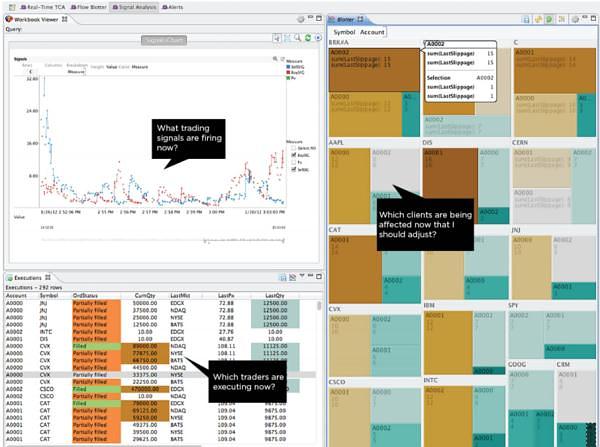The width and height of the screenshot is (600, 447).
Task: Click the small edit icon above chart legend
Action: pos(282,59)
